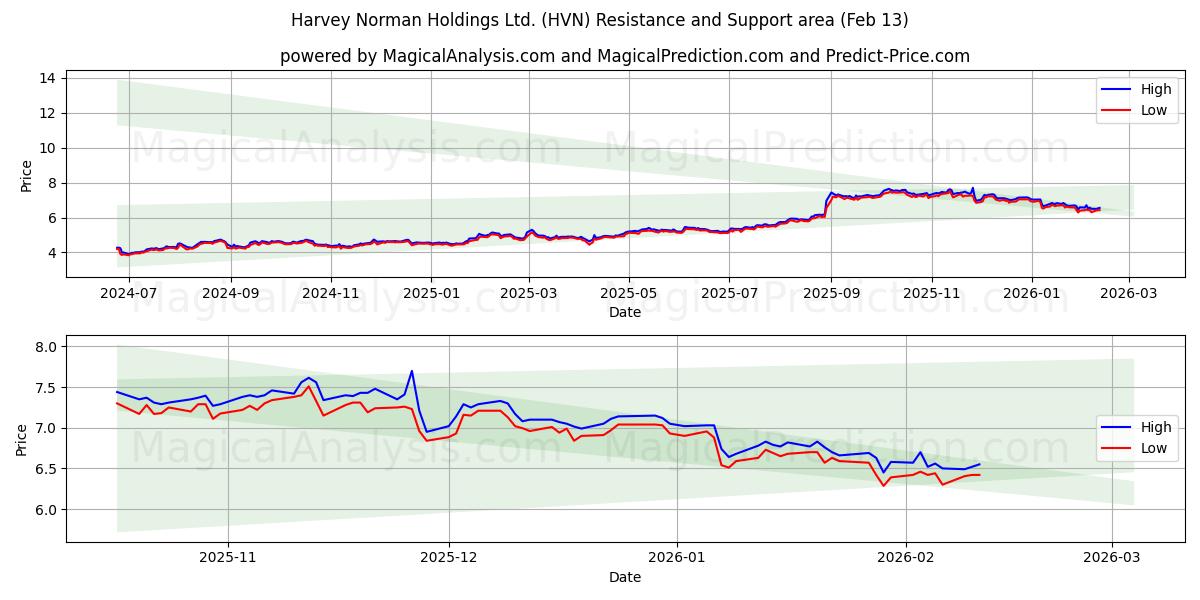Click the '2025-01' tick label

point(431,293)
